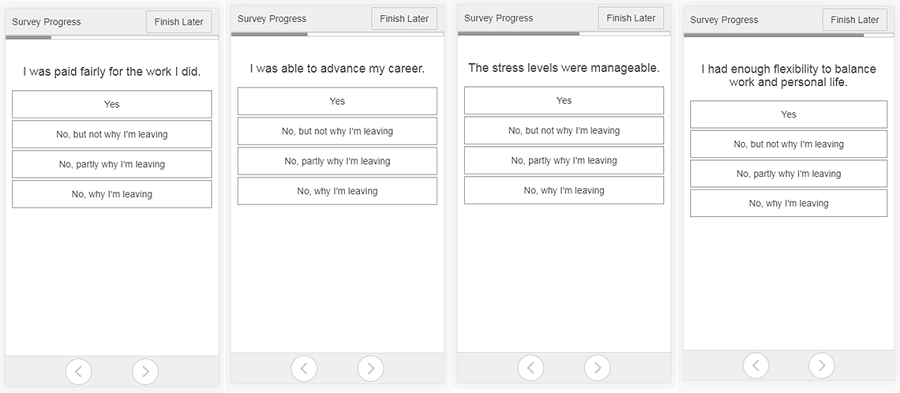
Task: Click next arrow on career advancement screen
Action: [371, 368]
